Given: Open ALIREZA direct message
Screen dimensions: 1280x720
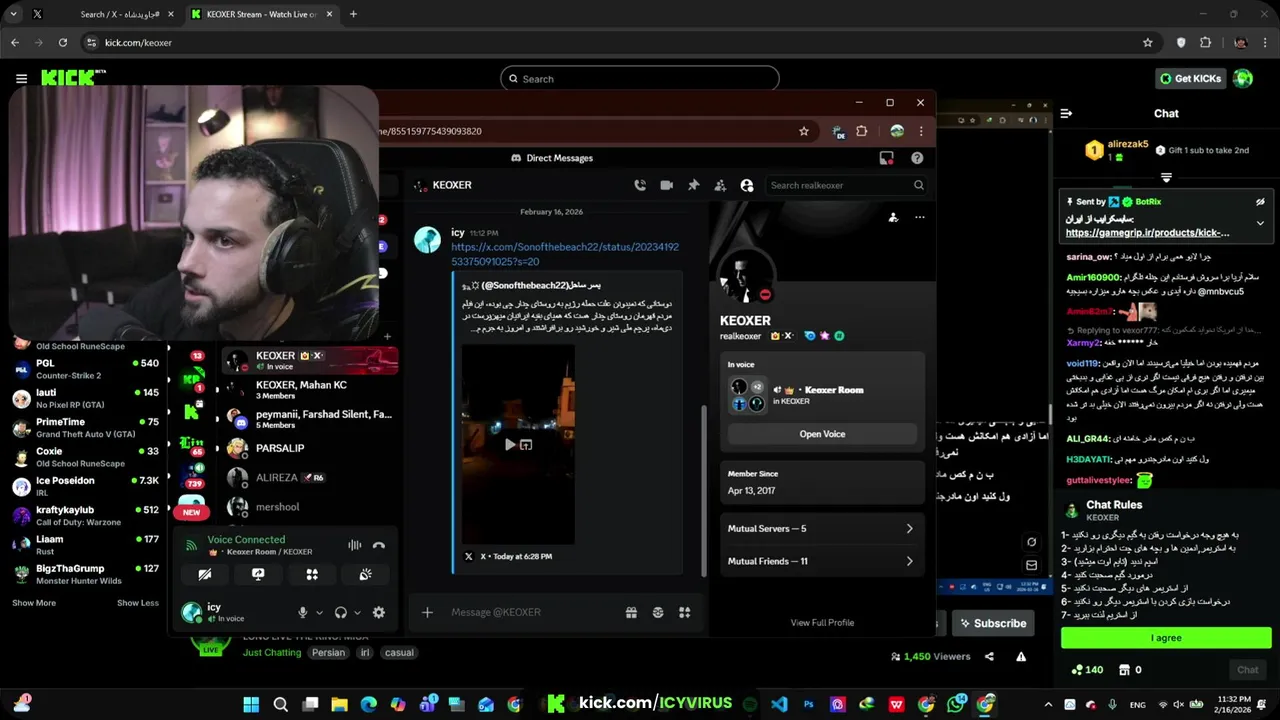Looking at the screenshot, I should point(309,478).
